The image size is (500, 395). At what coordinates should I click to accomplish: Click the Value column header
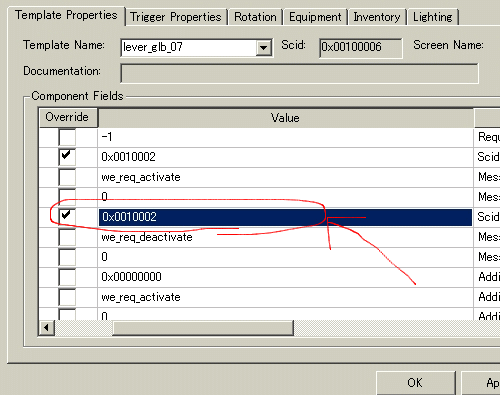click(x=285, y=118)
